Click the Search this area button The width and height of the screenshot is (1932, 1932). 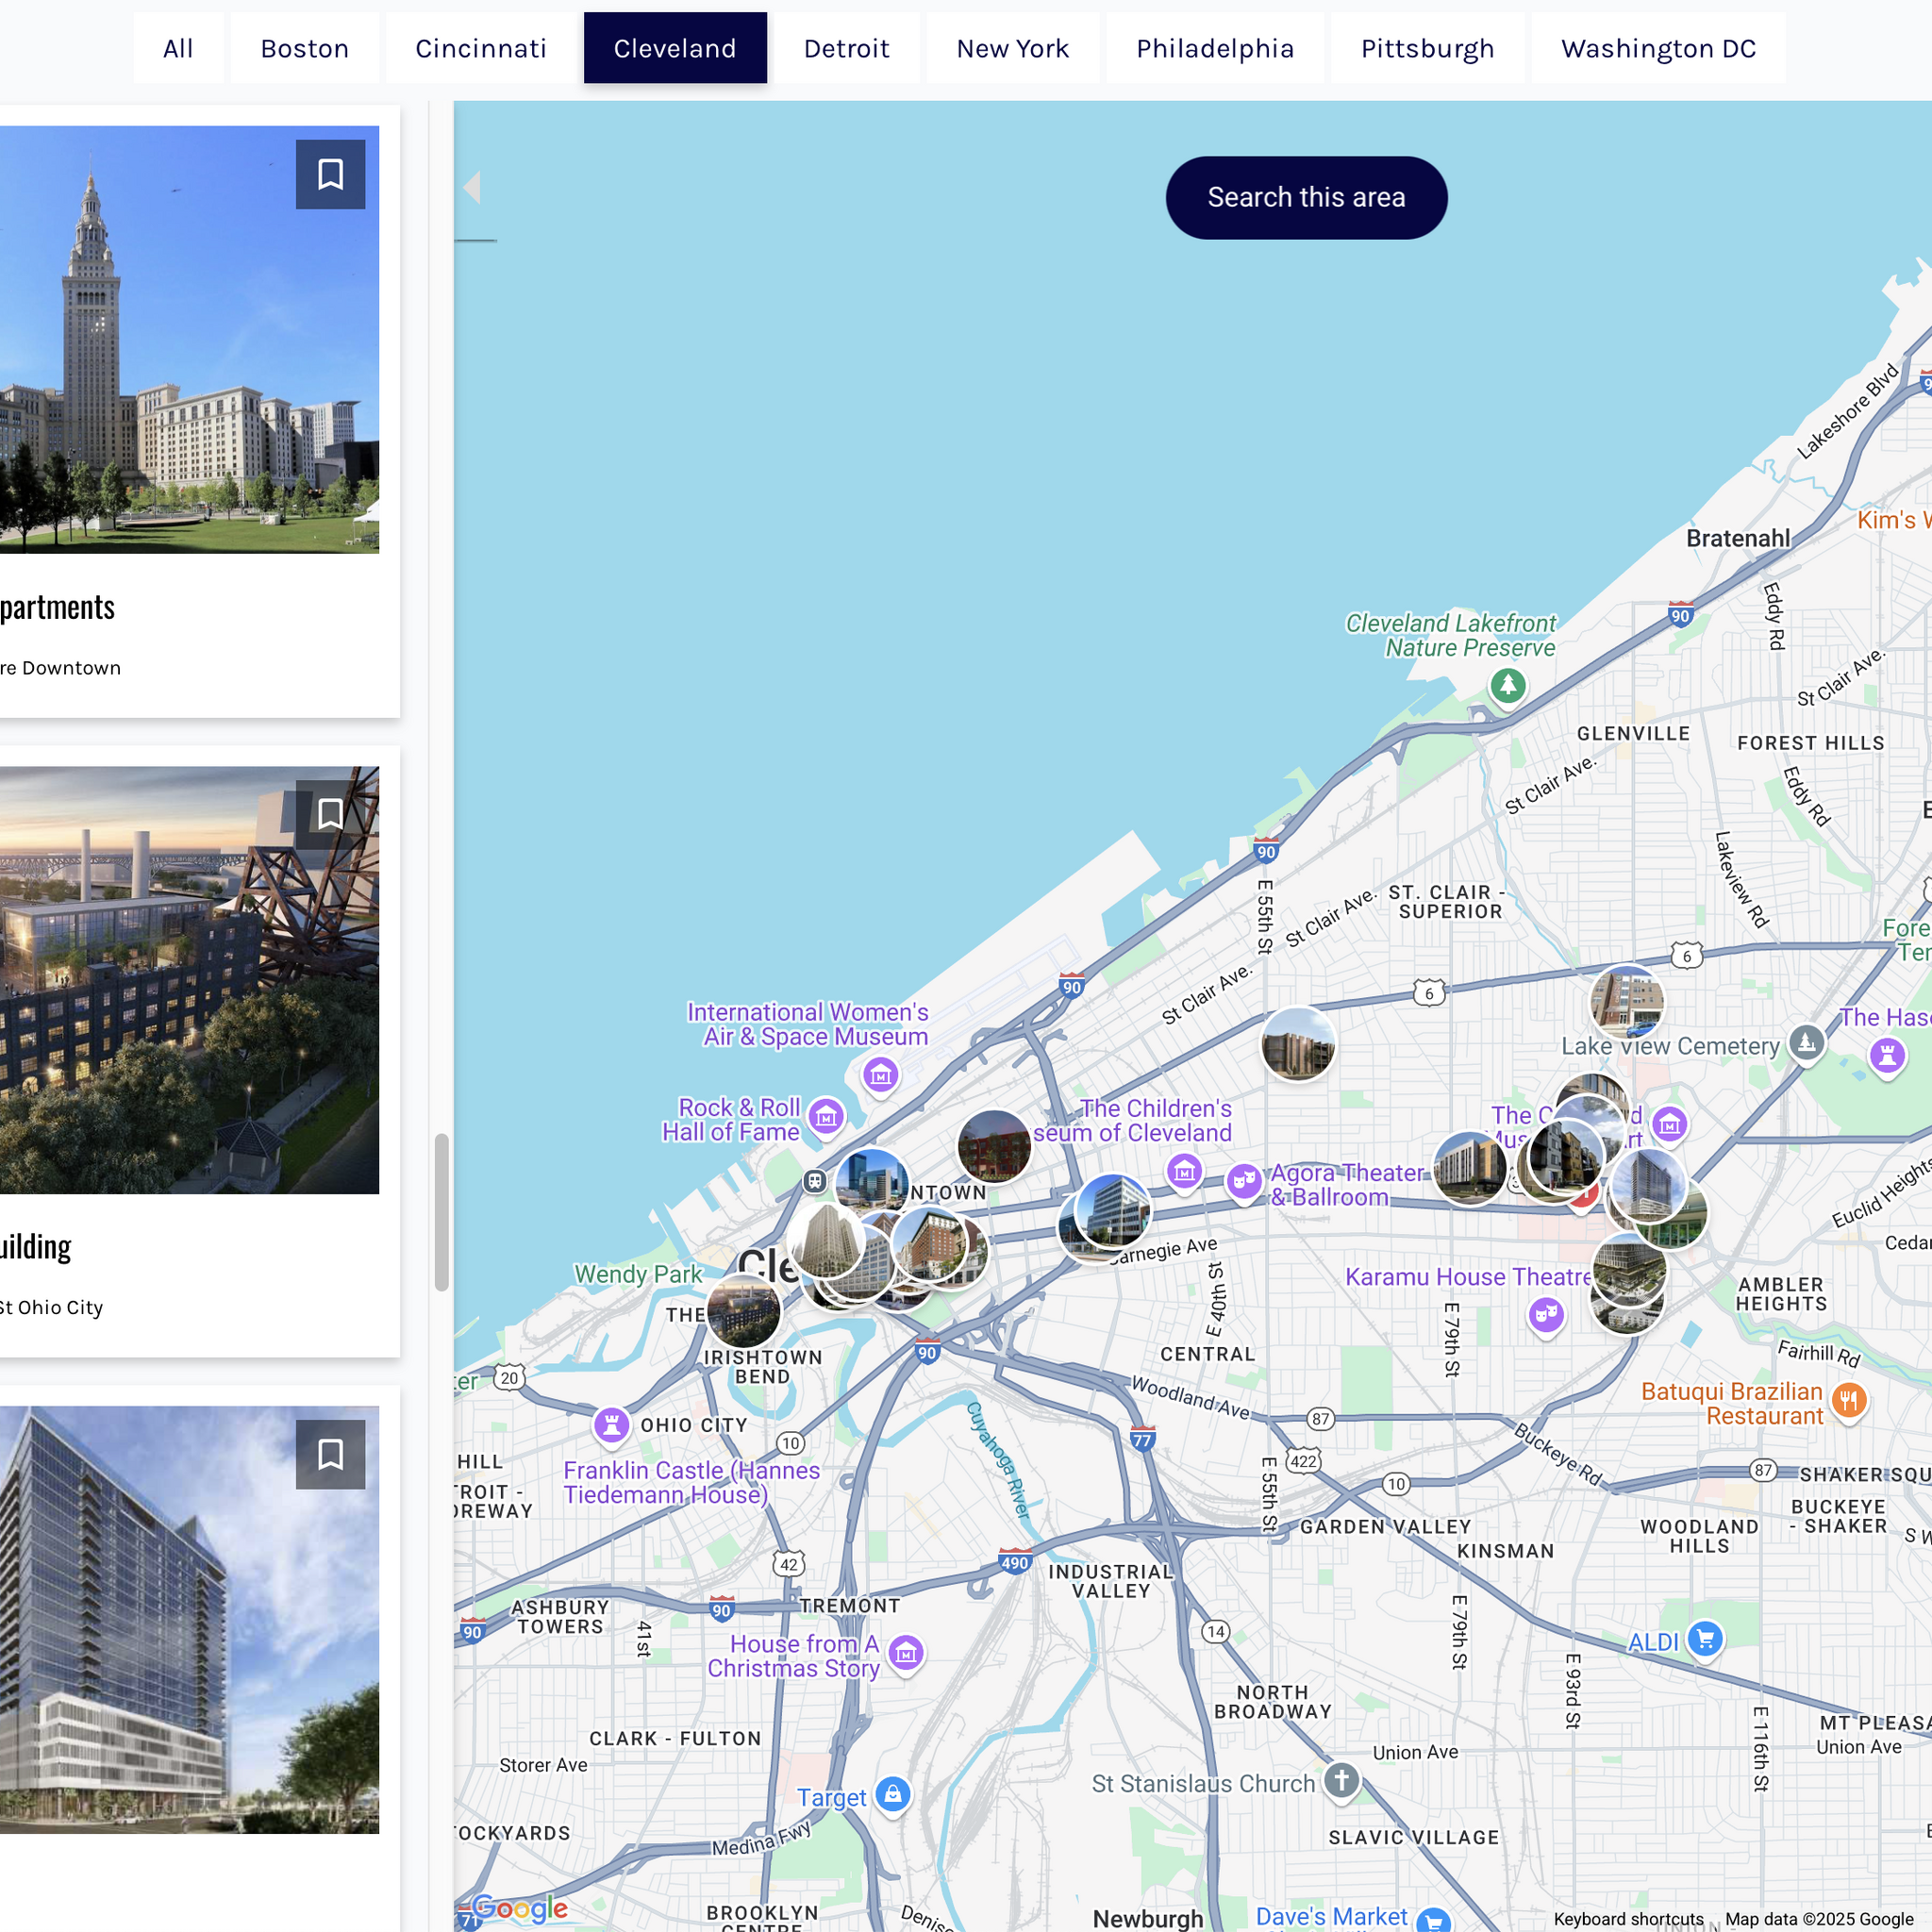pyautogui.click(x=1306, y=197)
